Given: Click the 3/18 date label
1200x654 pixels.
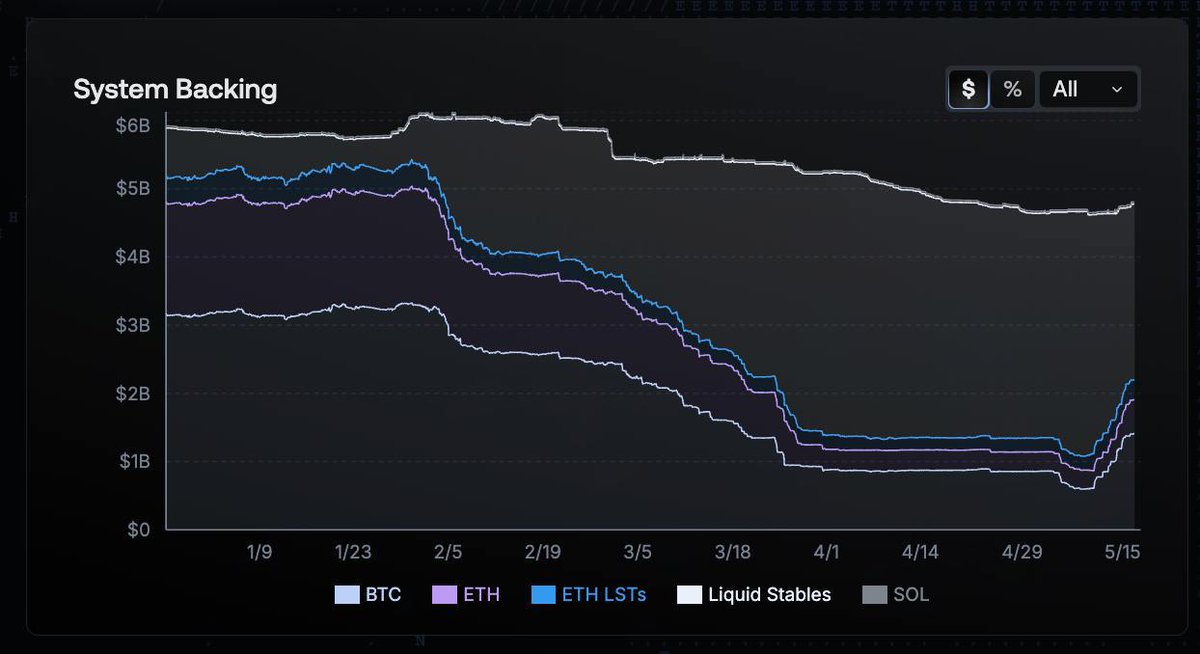Looking at the screenshot, I should point(733,551).
